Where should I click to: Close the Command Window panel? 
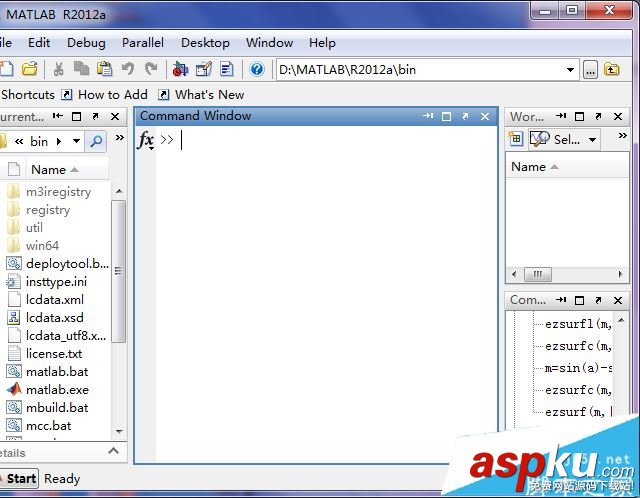click(485, 117)
